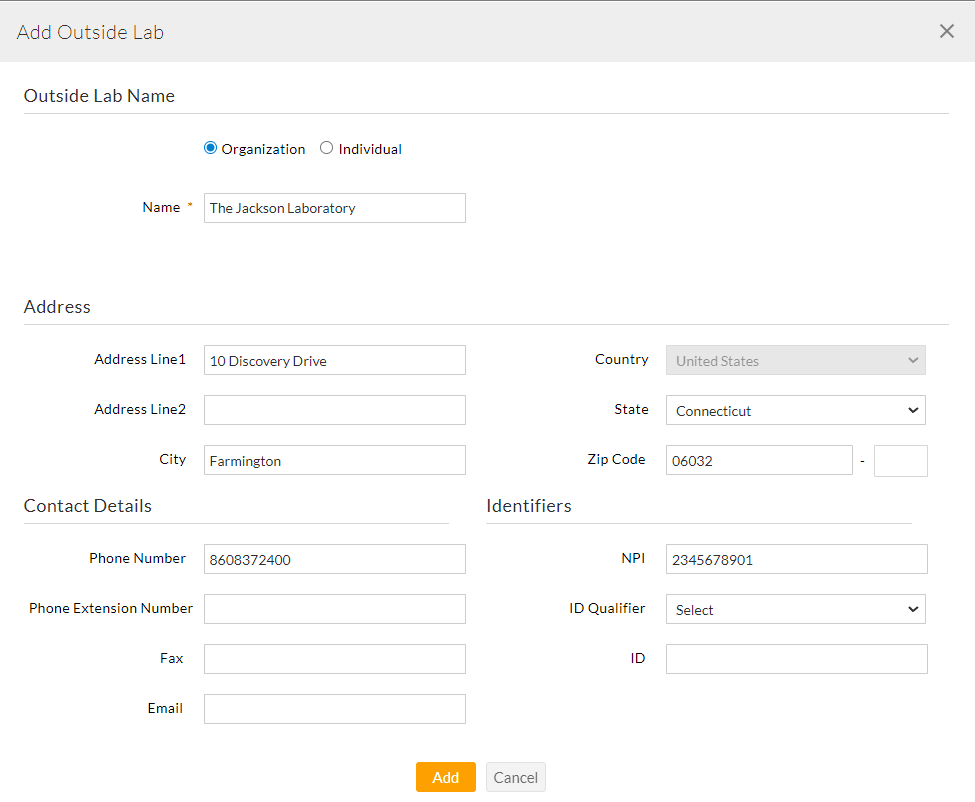
Task: Click the Zip Code field
Action: point(758,460)
